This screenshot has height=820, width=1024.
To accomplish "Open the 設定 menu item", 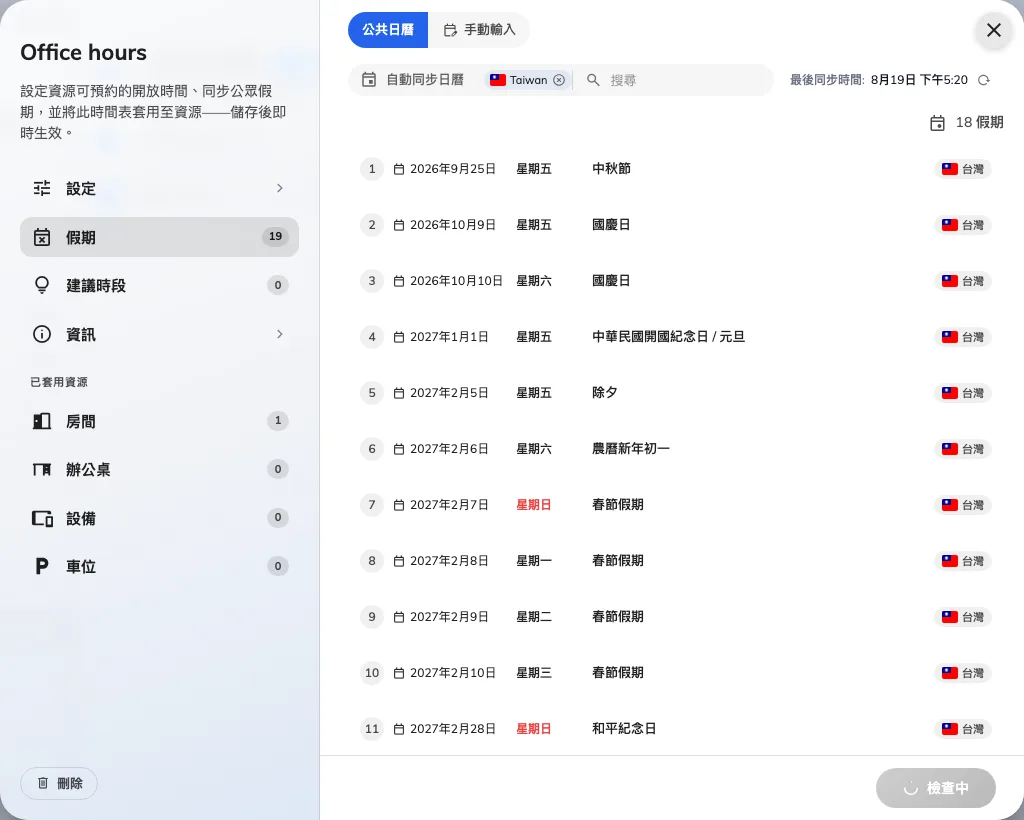I will (159, 189).
